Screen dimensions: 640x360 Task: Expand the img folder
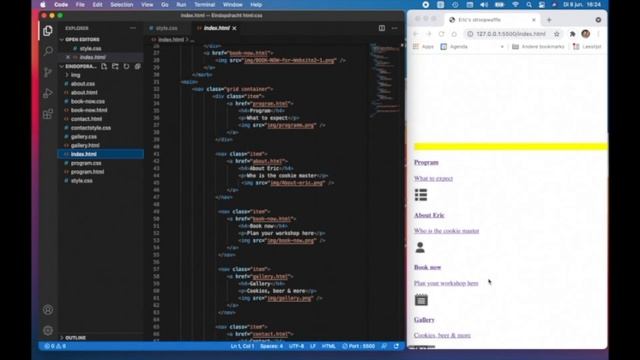[x=76, y=75]
